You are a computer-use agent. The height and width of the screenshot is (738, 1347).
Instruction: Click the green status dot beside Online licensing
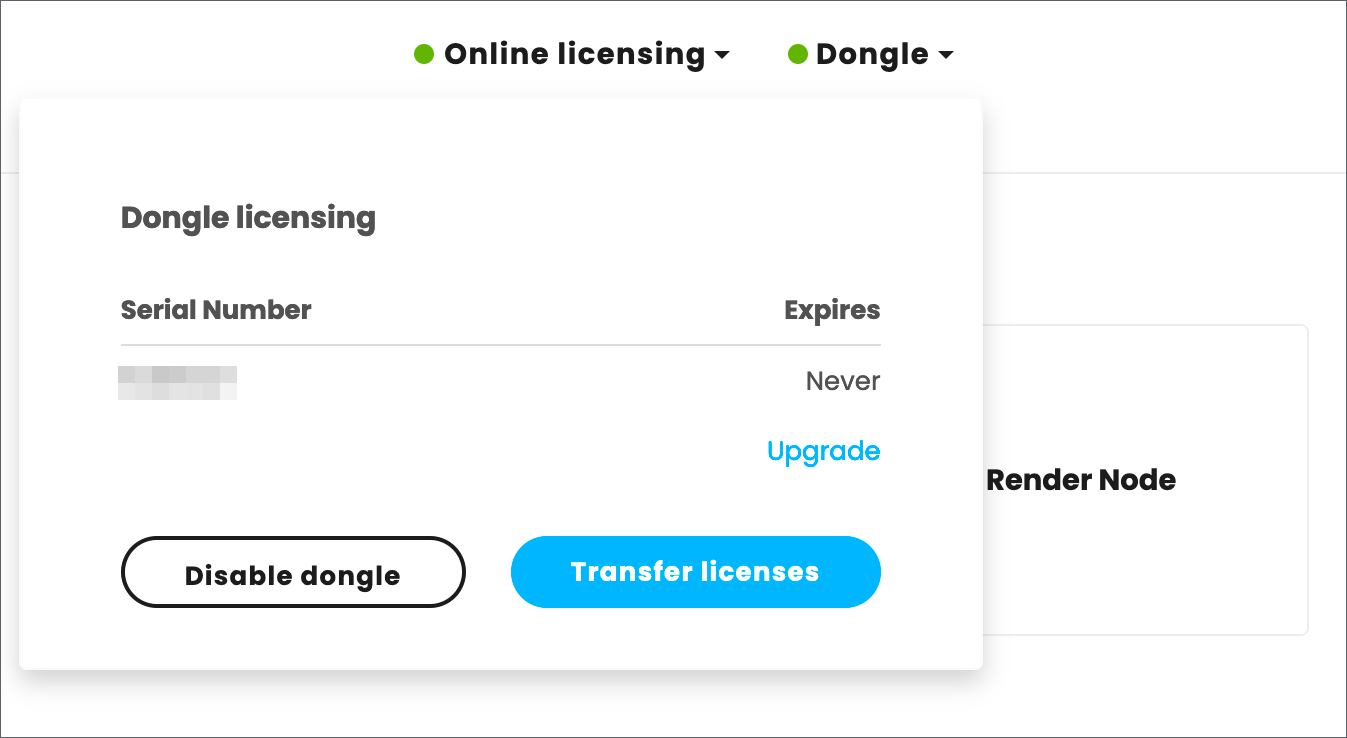[x=424, y=55]
